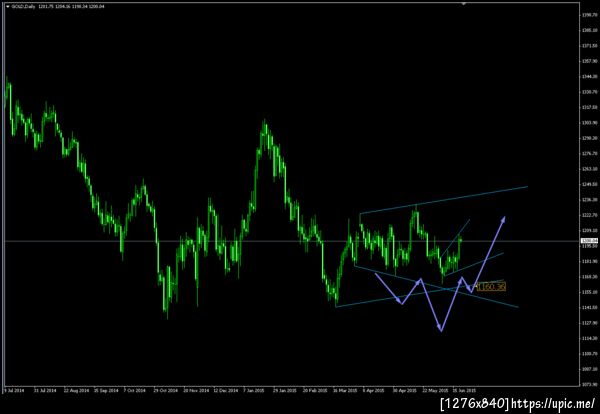The image size is (600, 414).
Task: Click the 1276.70 price scale label
Action: pyautogui.click(x=590, y=153)
